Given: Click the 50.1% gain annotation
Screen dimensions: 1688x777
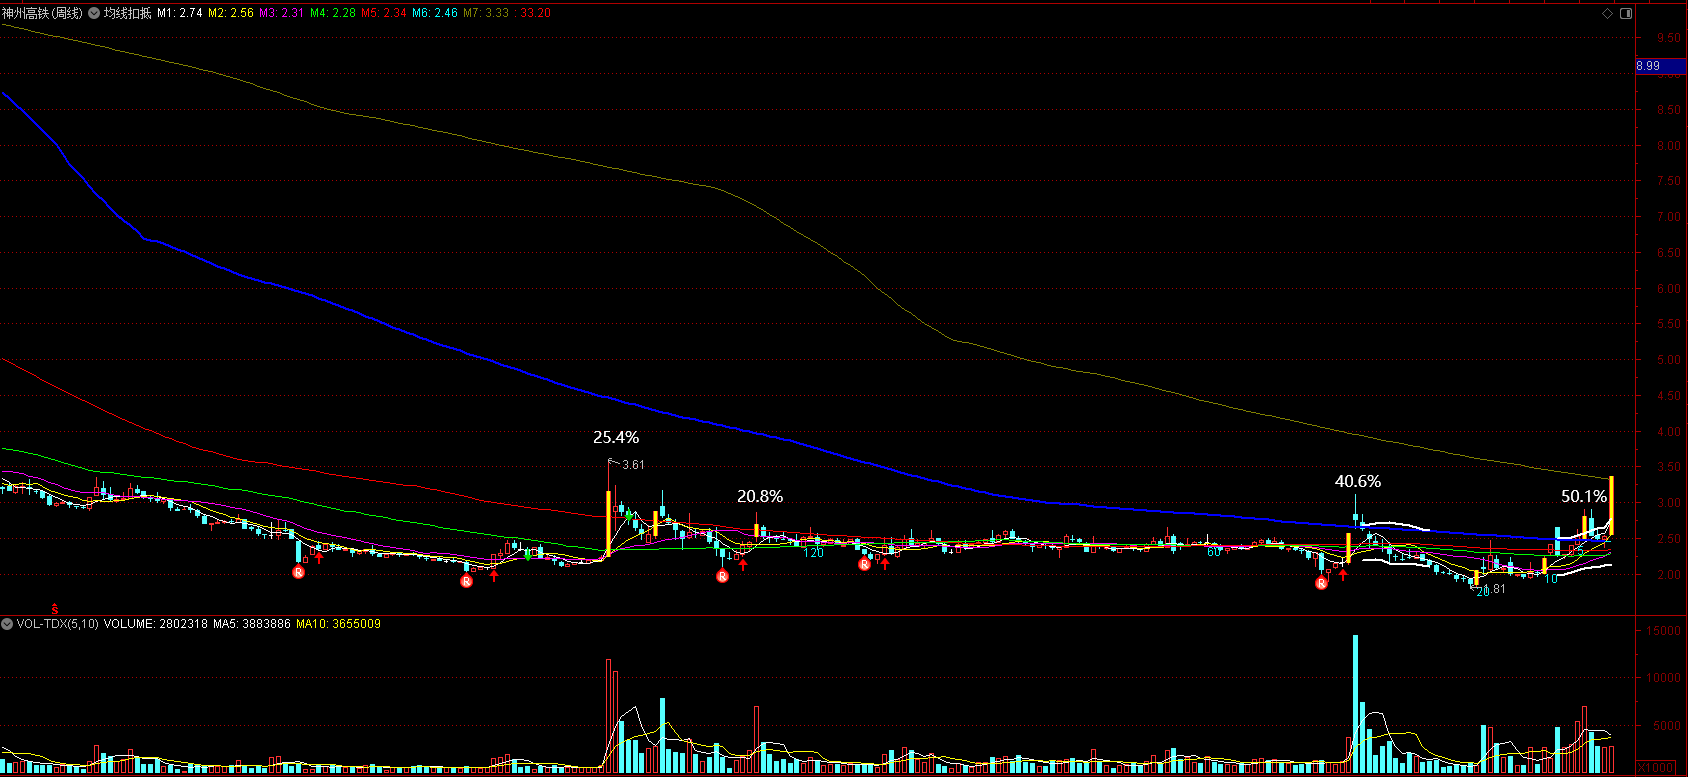Looking at the screenshot, I should [x=1583, y=497].
